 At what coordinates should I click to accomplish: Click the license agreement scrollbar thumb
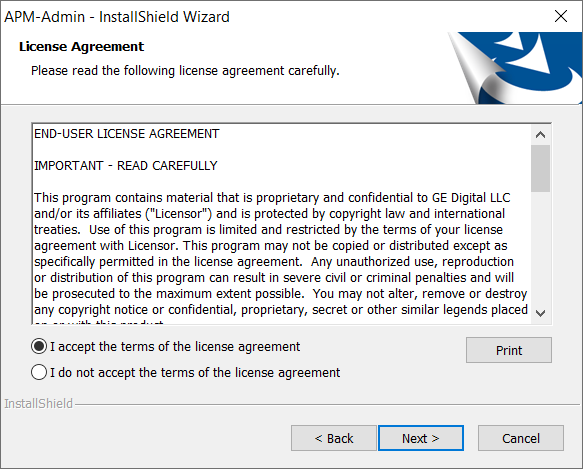pyautogui.click(x=540, y=168)
